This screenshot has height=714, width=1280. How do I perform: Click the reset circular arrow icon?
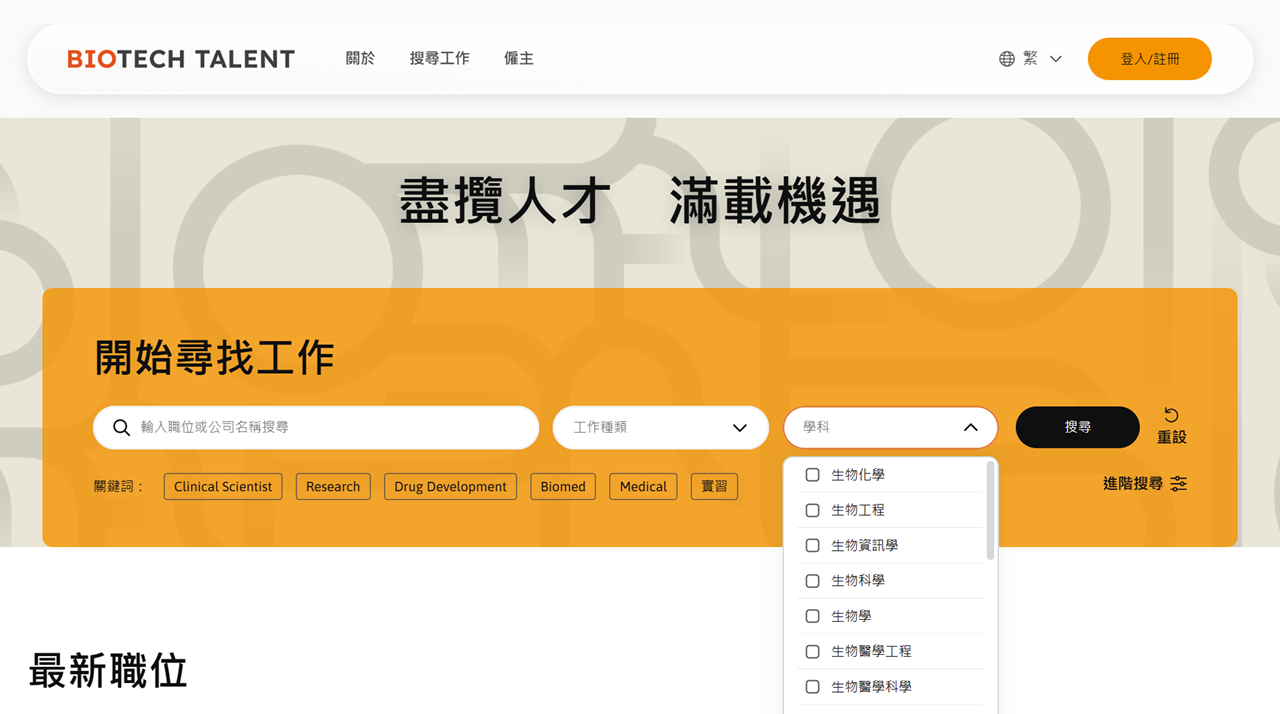(1171, 415)
